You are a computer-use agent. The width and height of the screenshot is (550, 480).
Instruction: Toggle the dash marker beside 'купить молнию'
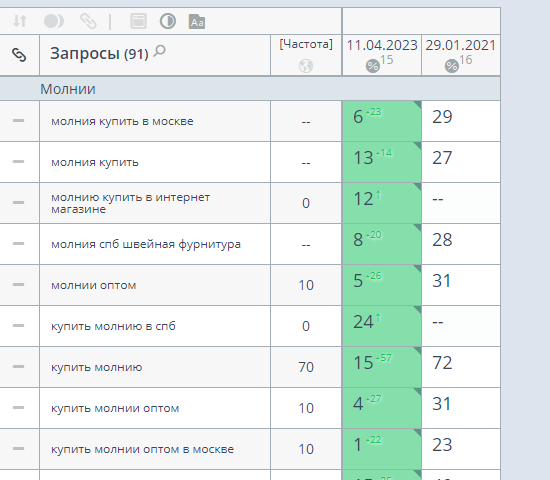click(18, 367)
